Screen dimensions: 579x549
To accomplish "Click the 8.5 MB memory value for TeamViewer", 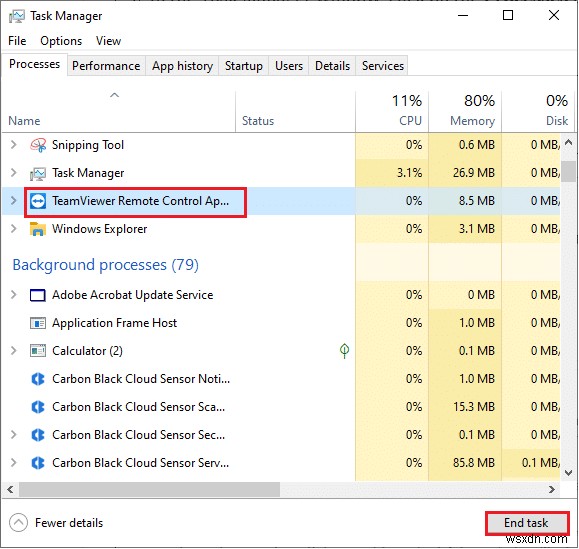I will (x=477, y=201).
